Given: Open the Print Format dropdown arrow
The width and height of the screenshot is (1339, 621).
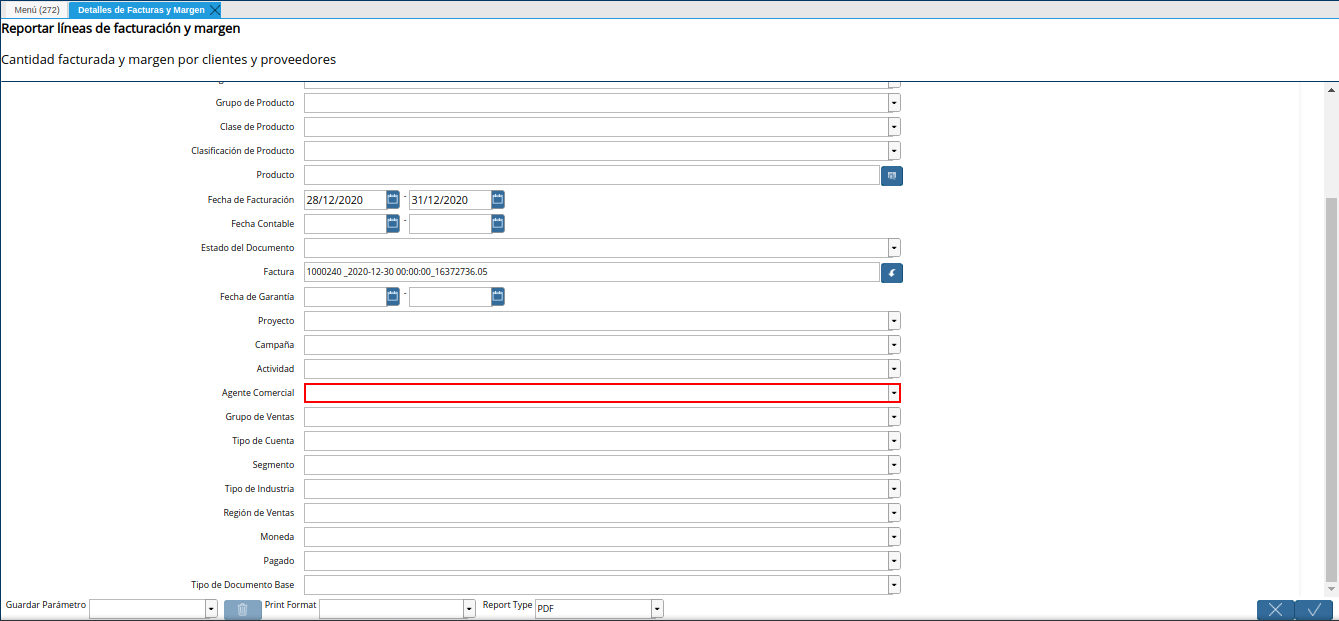Looking at the screenshot, I should pos(469,609).
